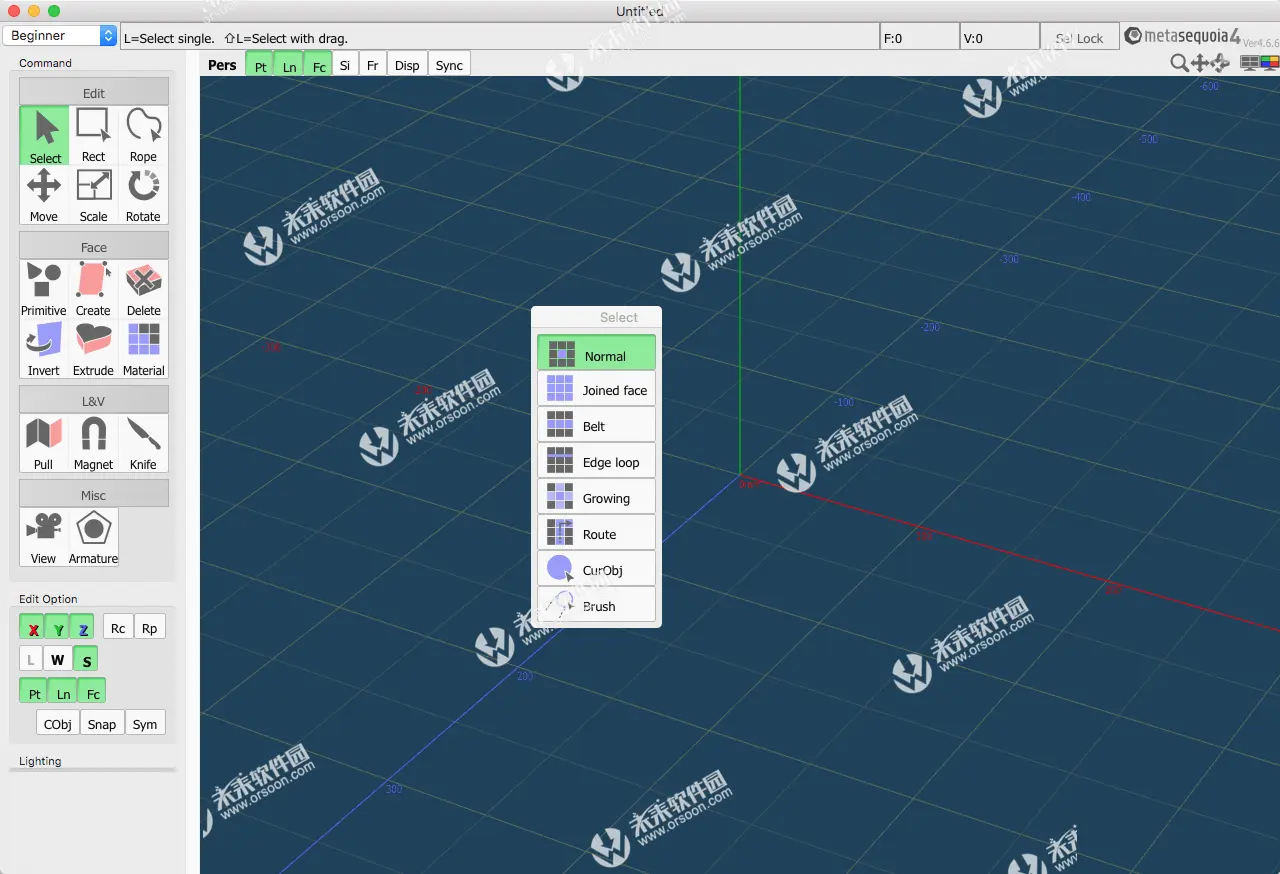Select the arrow Select tool
Viewport: 1280px width, 874px height.
tap(45, 136)
